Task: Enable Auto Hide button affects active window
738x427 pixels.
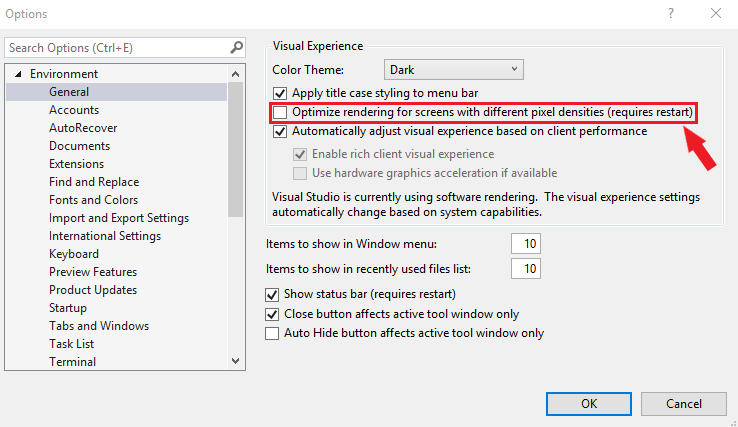Action: (x=272, y=333)
